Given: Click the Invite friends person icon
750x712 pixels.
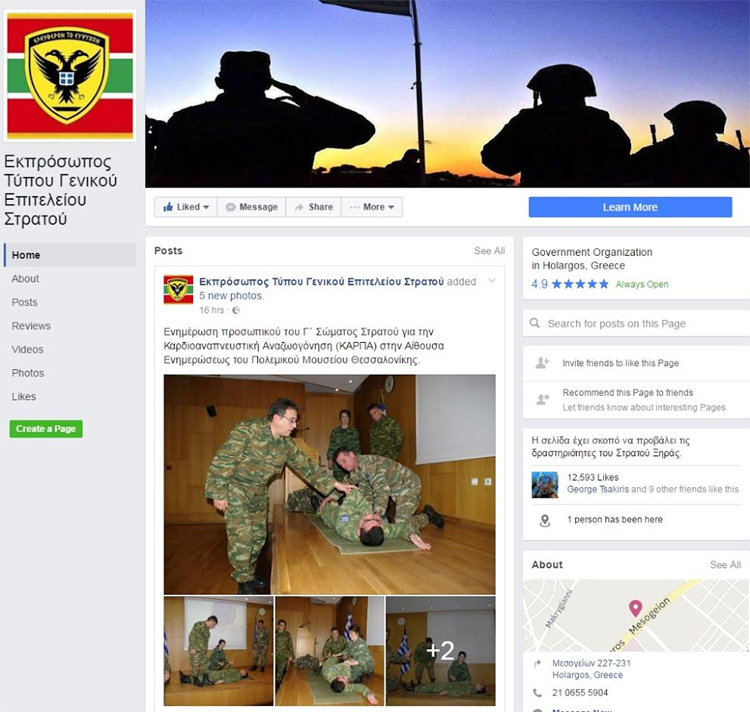Looking at the screenshot, I should point(542,363).
